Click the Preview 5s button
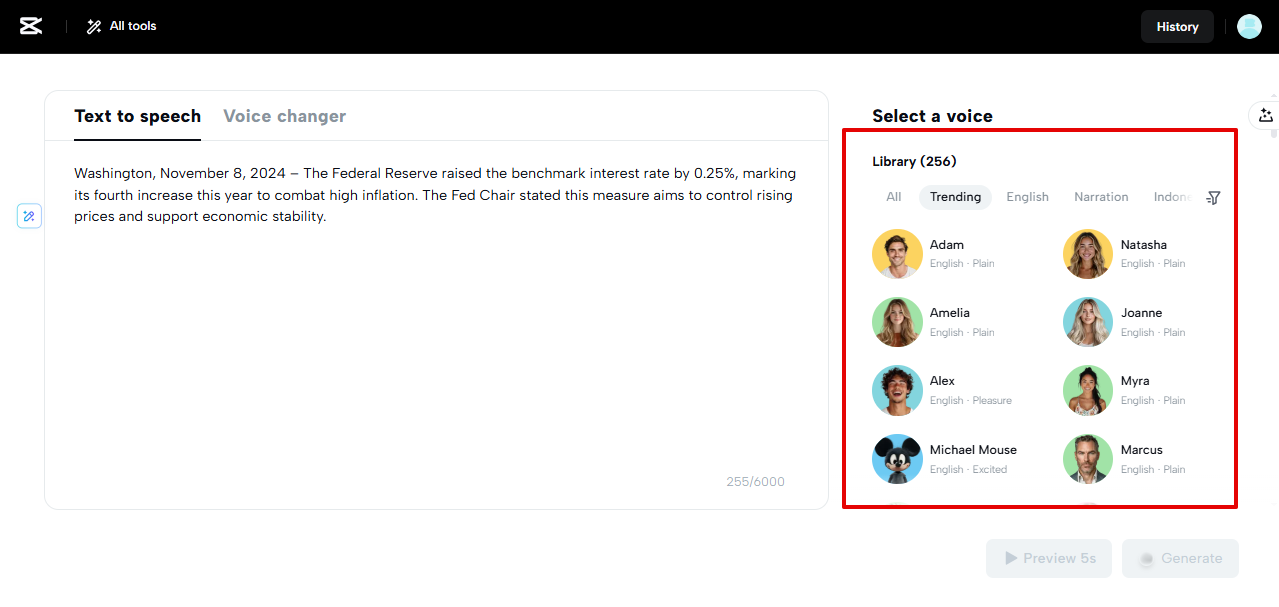Viewport: 1279px width, 607px height. (x=1049, y=558)
